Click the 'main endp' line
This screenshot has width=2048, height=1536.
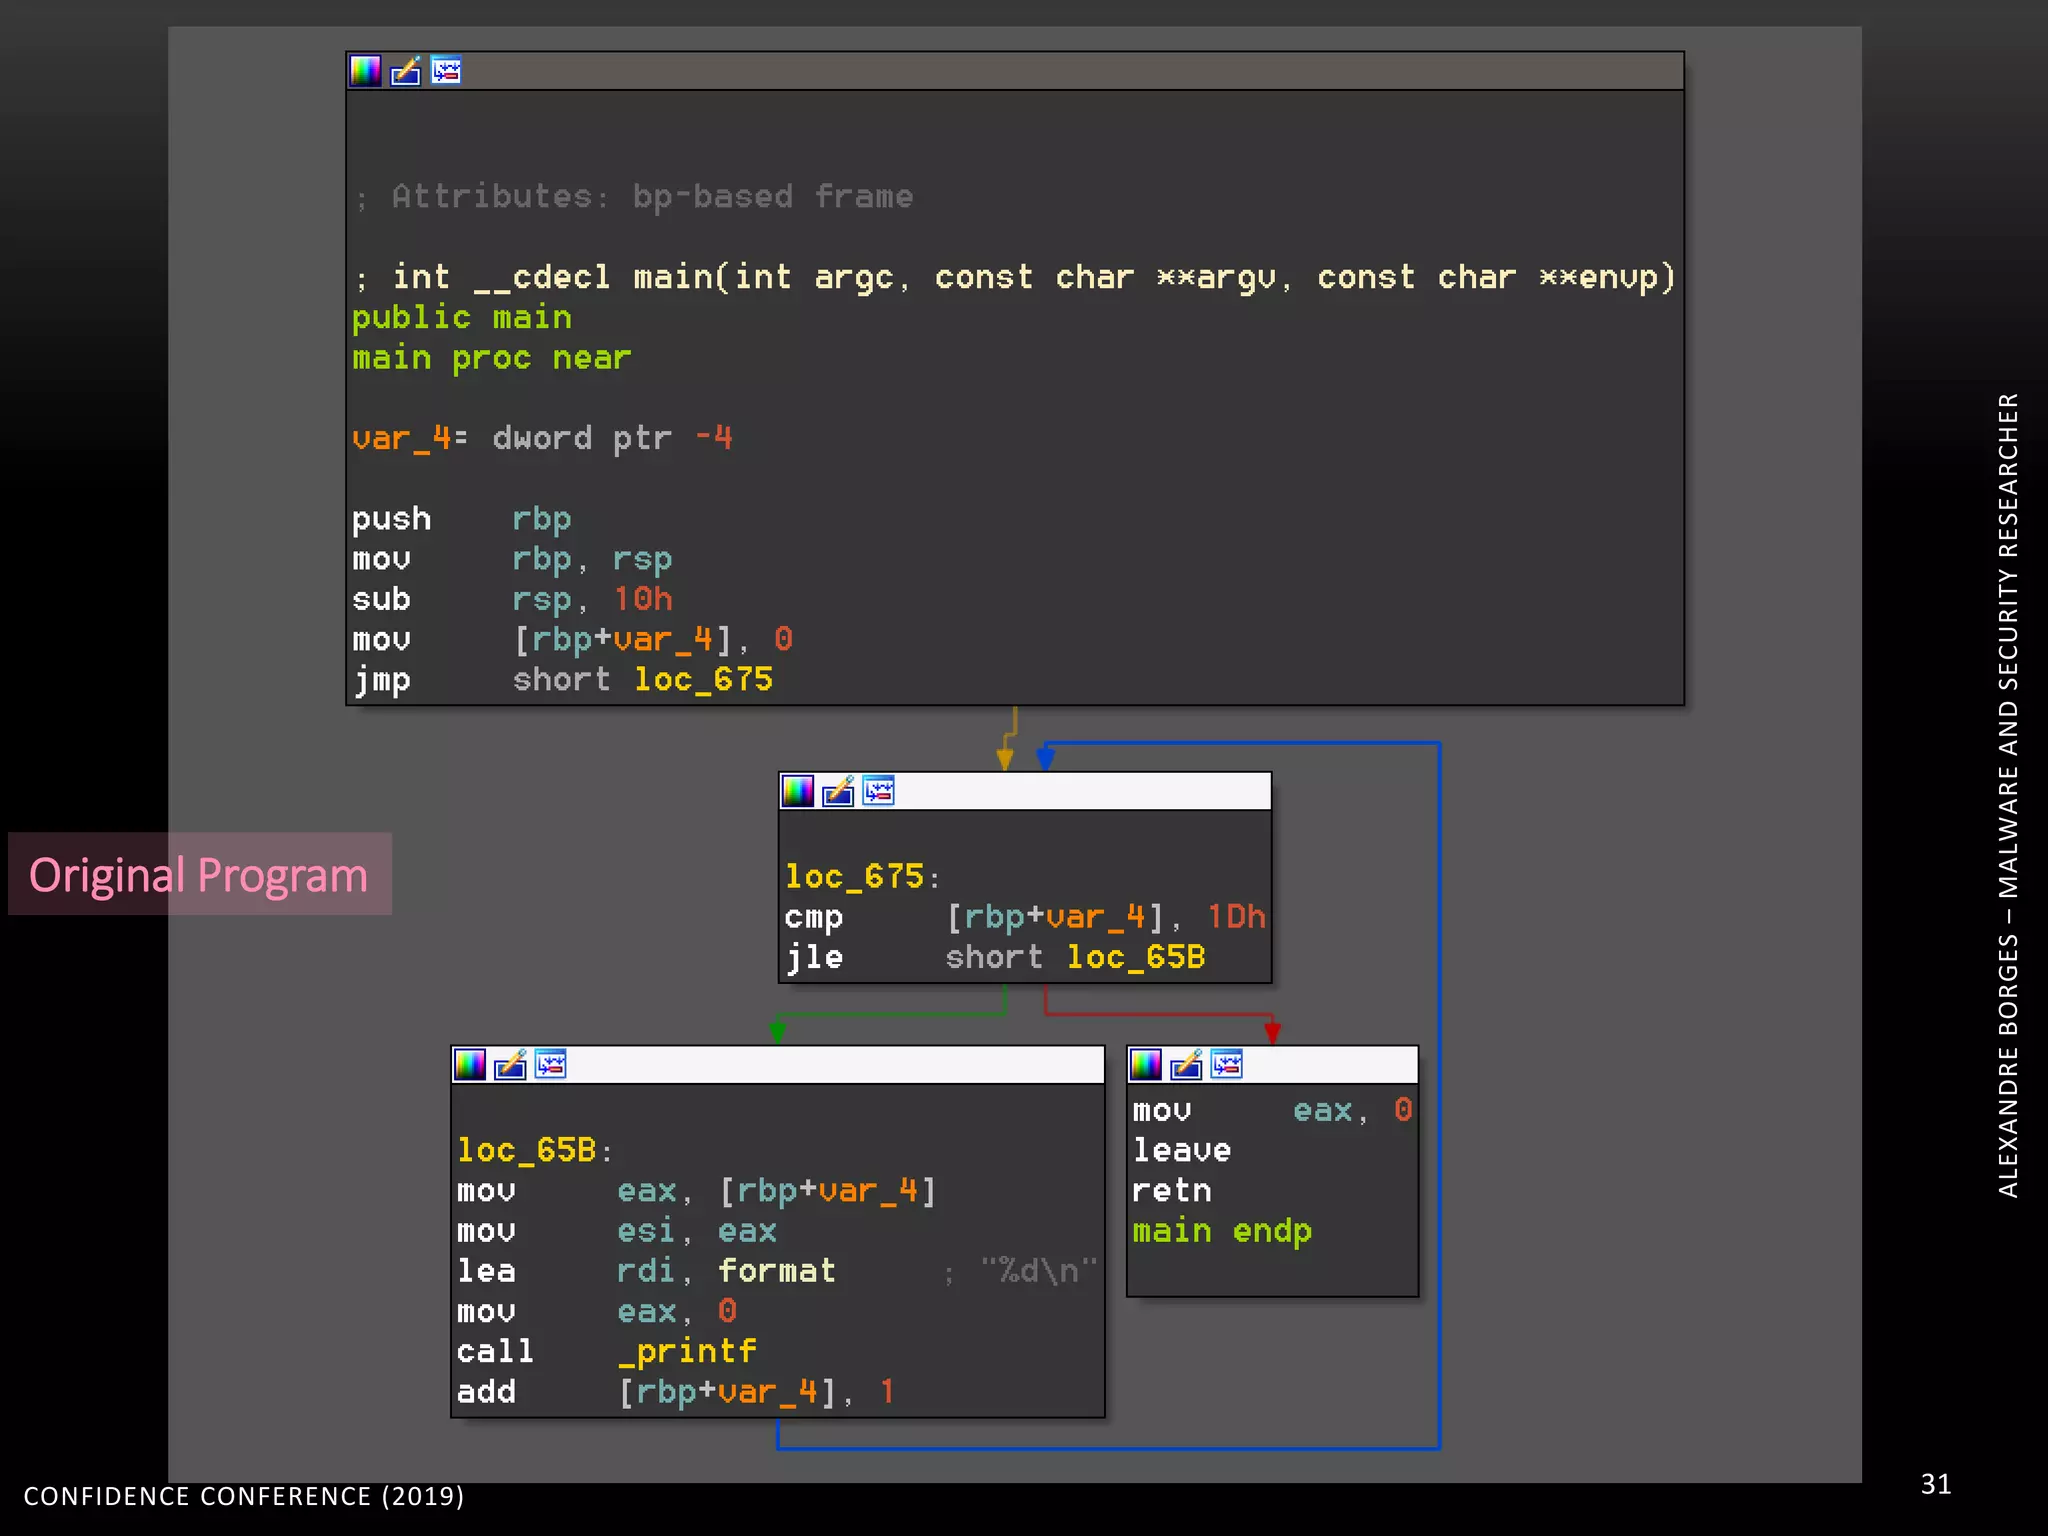click(1222, 1231)
